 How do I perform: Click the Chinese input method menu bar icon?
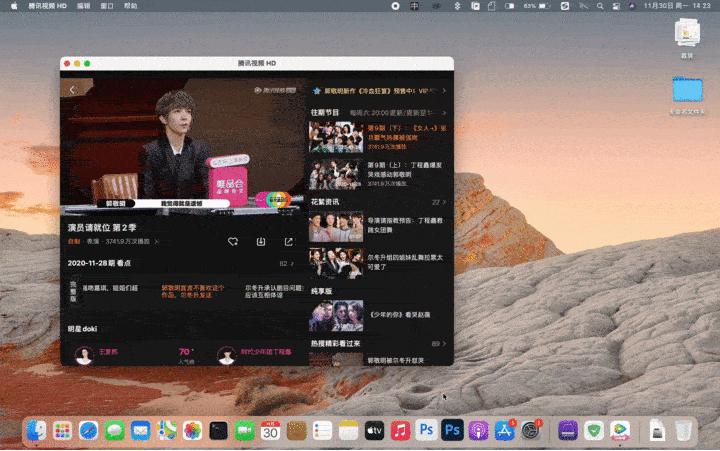click(x=414, y=6)
